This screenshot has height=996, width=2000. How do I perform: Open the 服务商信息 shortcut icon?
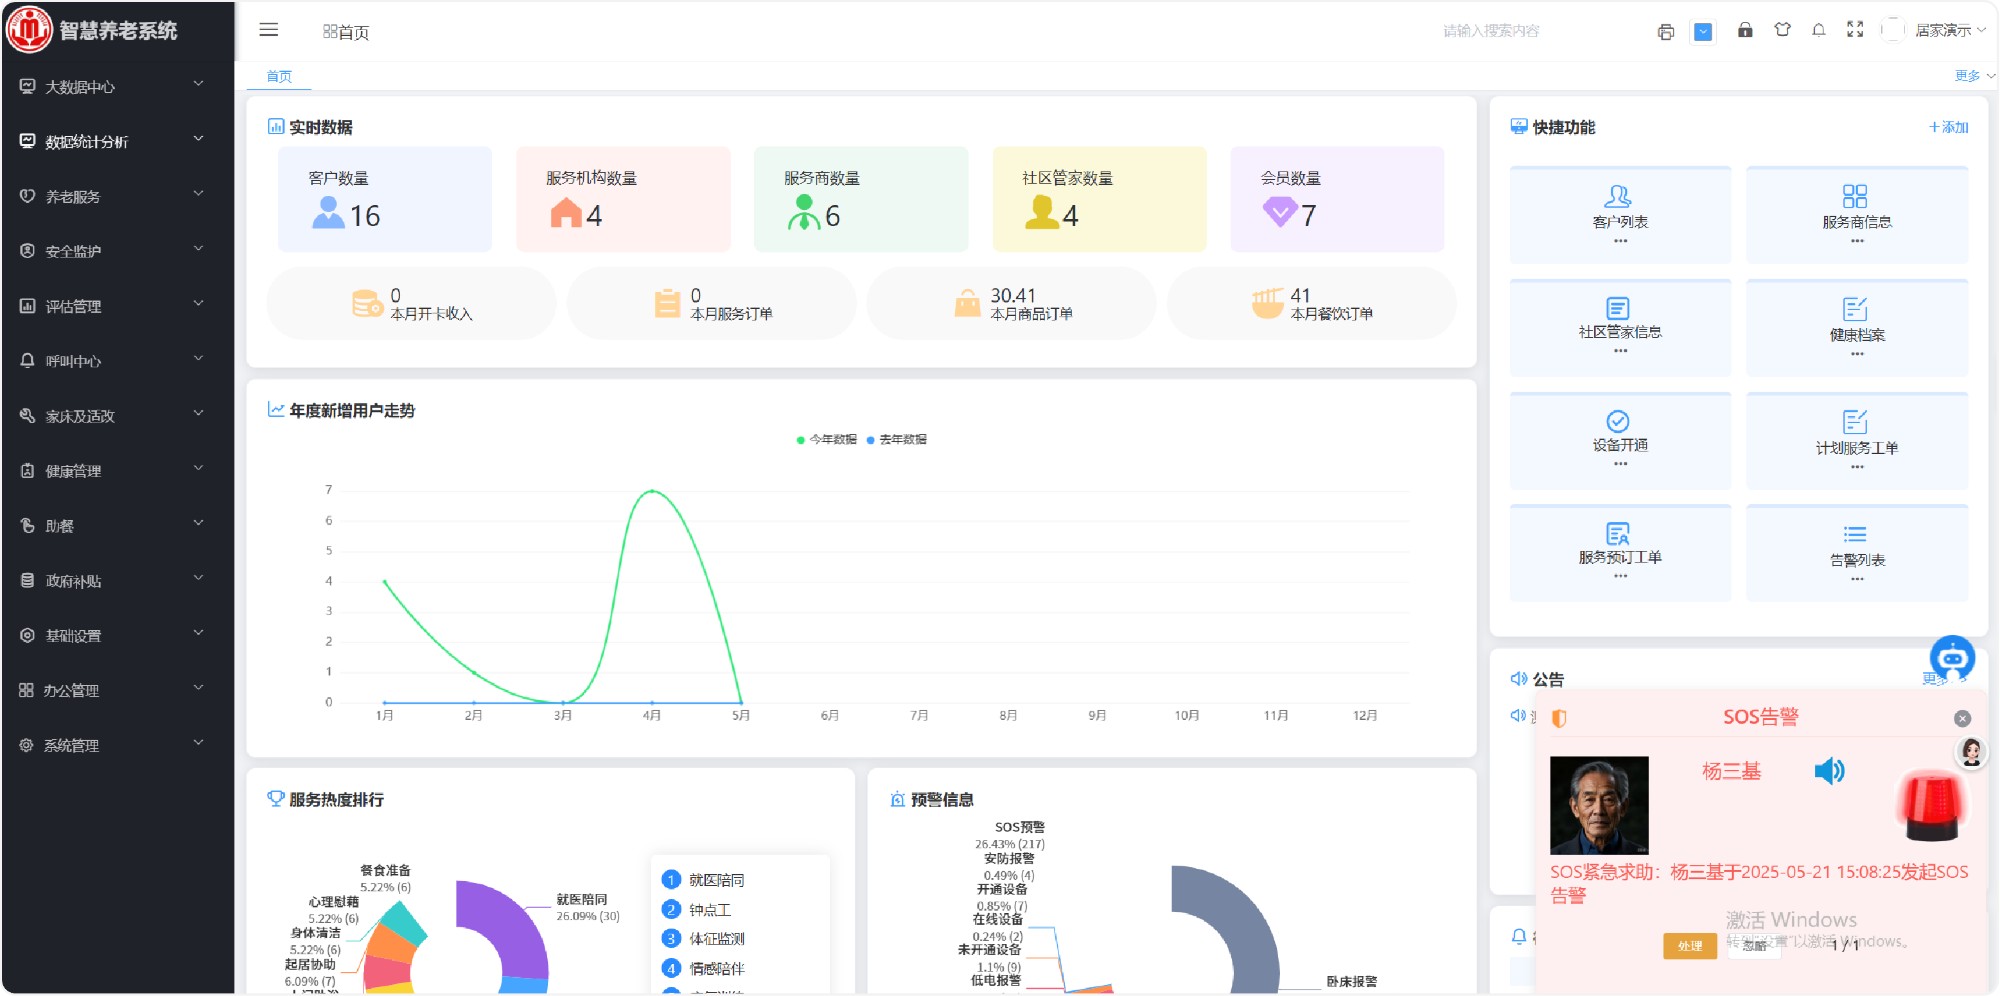[1855, 196]
